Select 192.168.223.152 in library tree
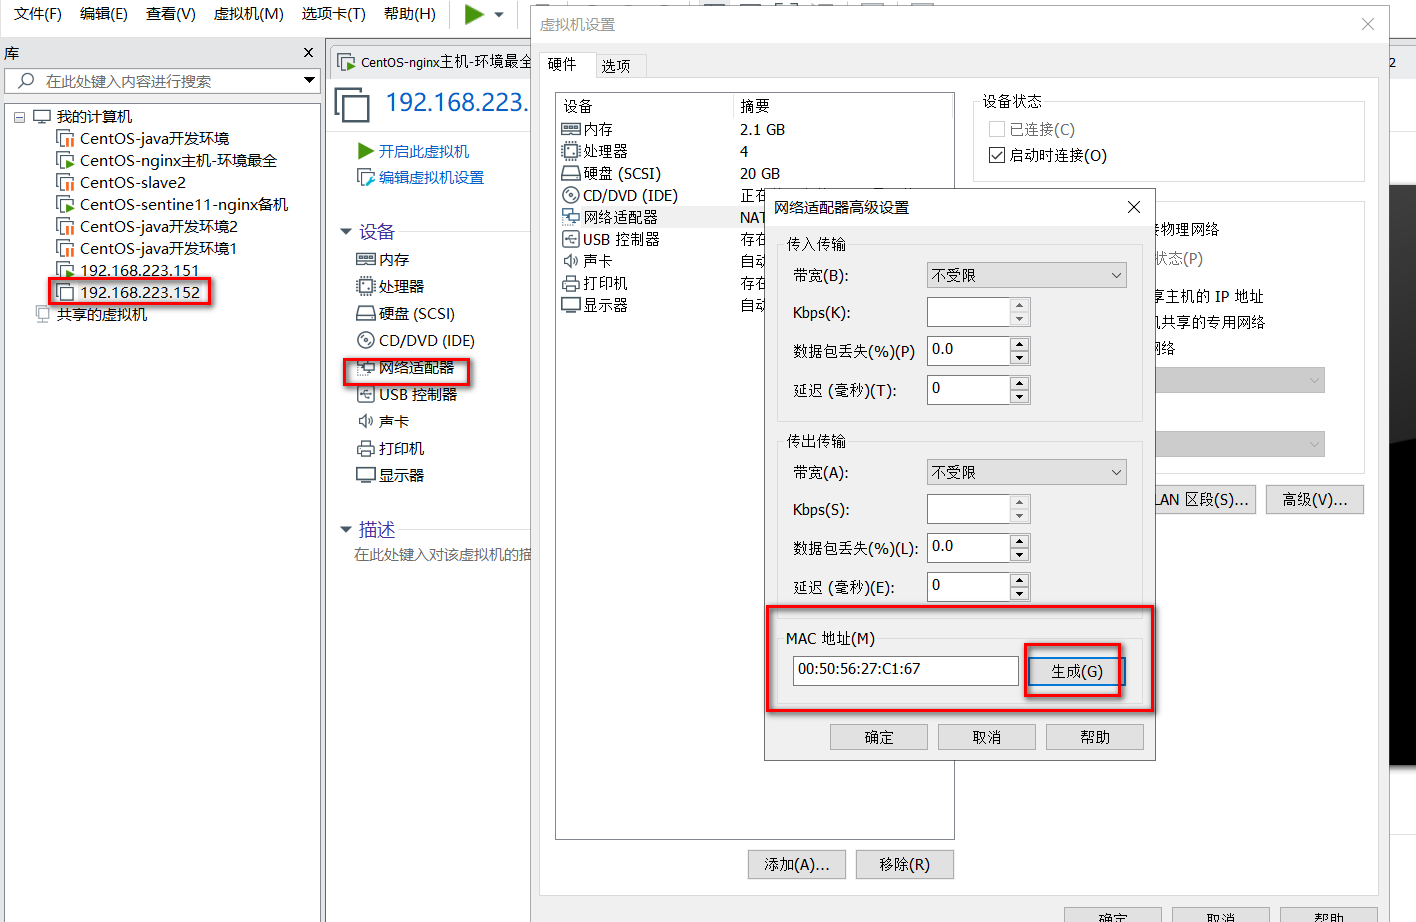The height and width of the screenshot is (922, 1416). pyautogui.click(x=140, y=292)
